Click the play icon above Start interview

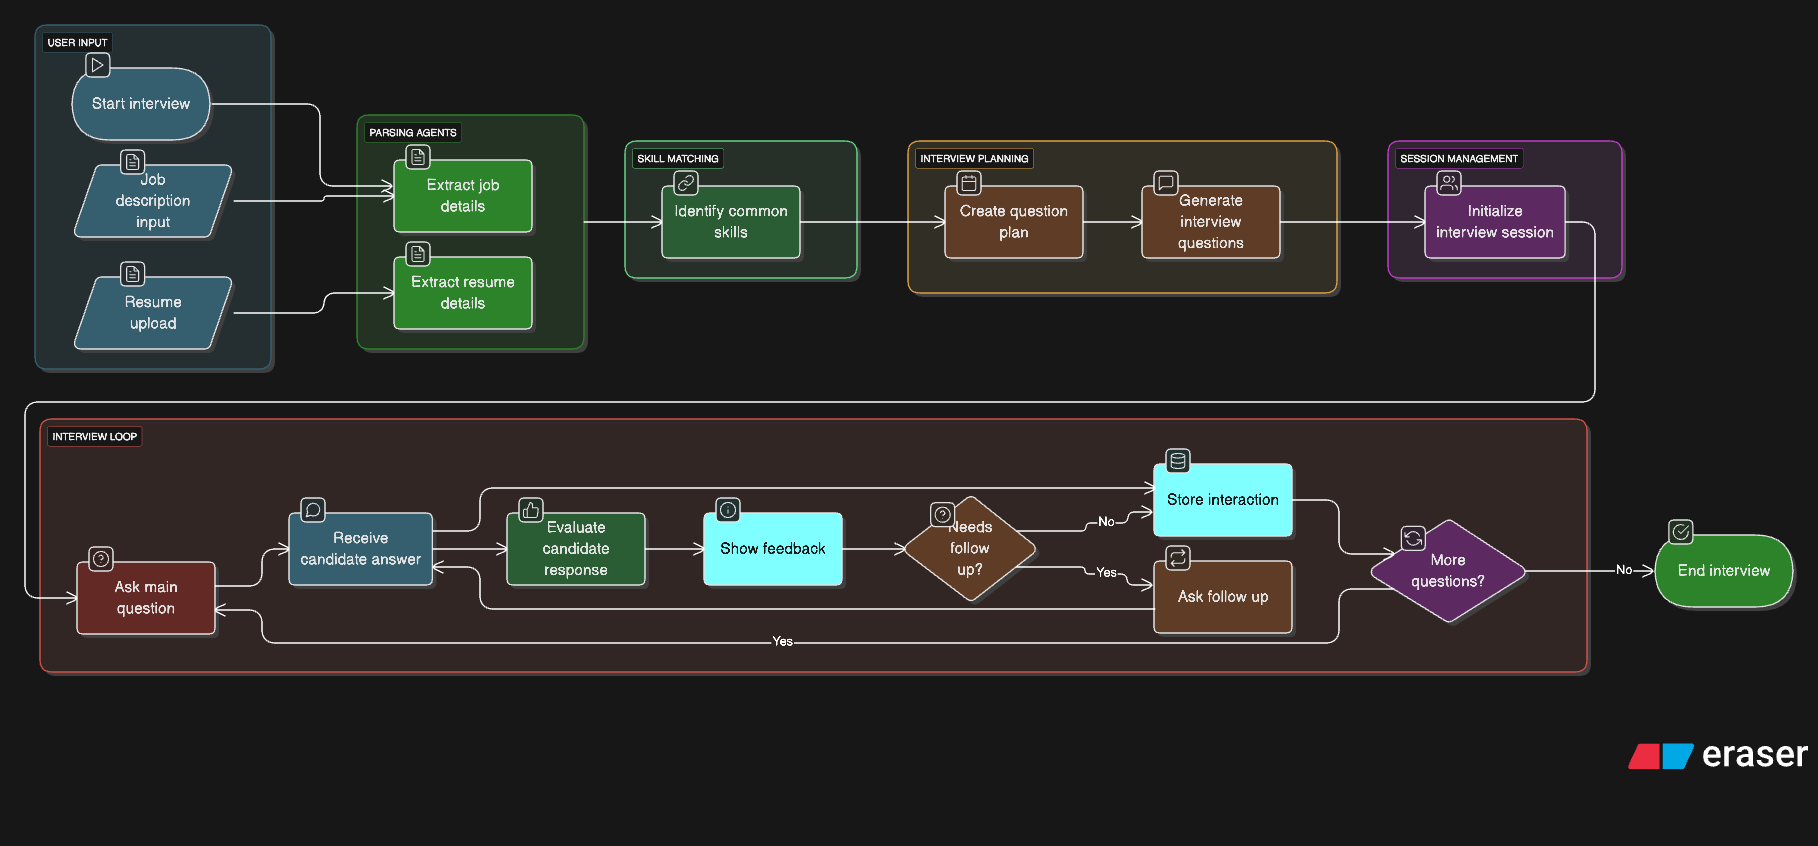(97, 65)
